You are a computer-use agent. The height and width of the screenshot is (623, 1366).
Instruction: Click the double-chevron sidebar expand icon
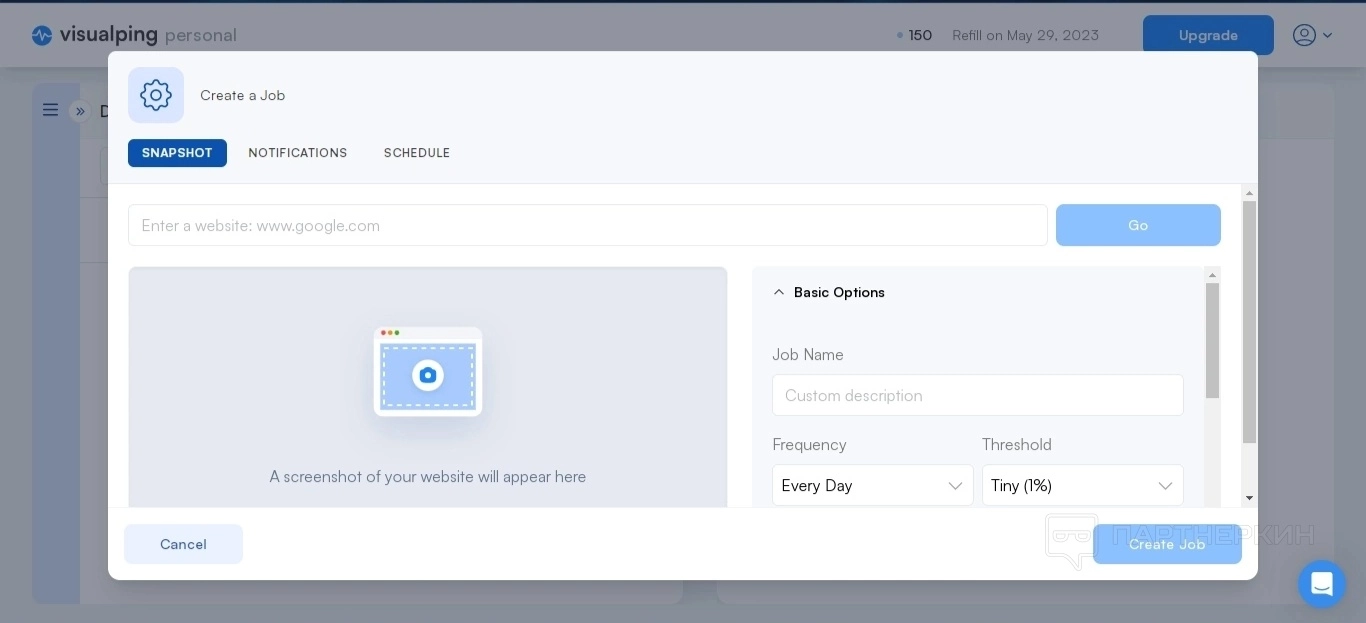pyautogui.click(x=80, y=111)
